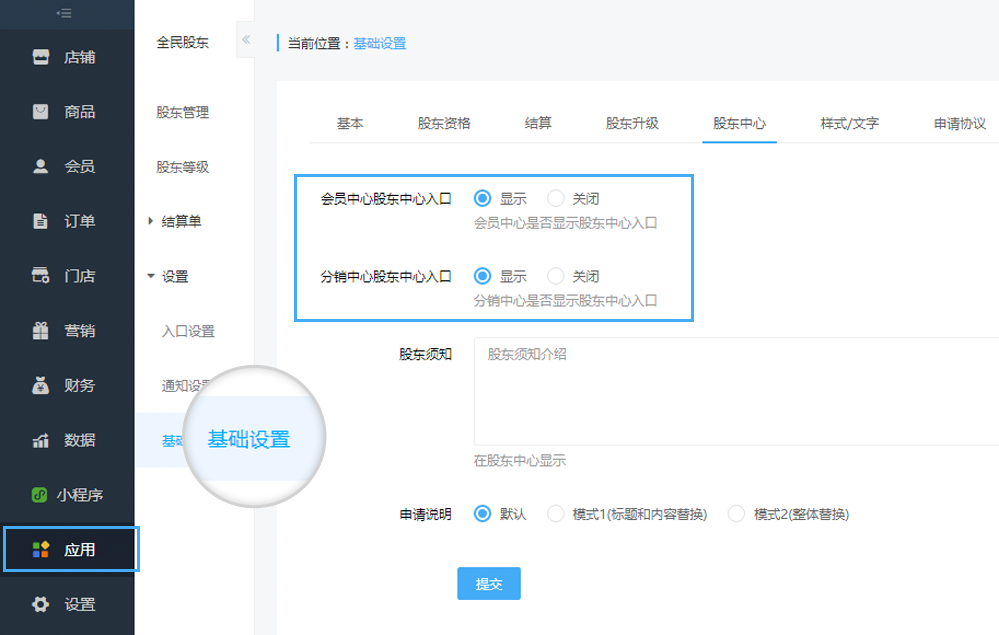999x635 pixels.
Task: Open the 订单 orders icon
Action: 41,221
